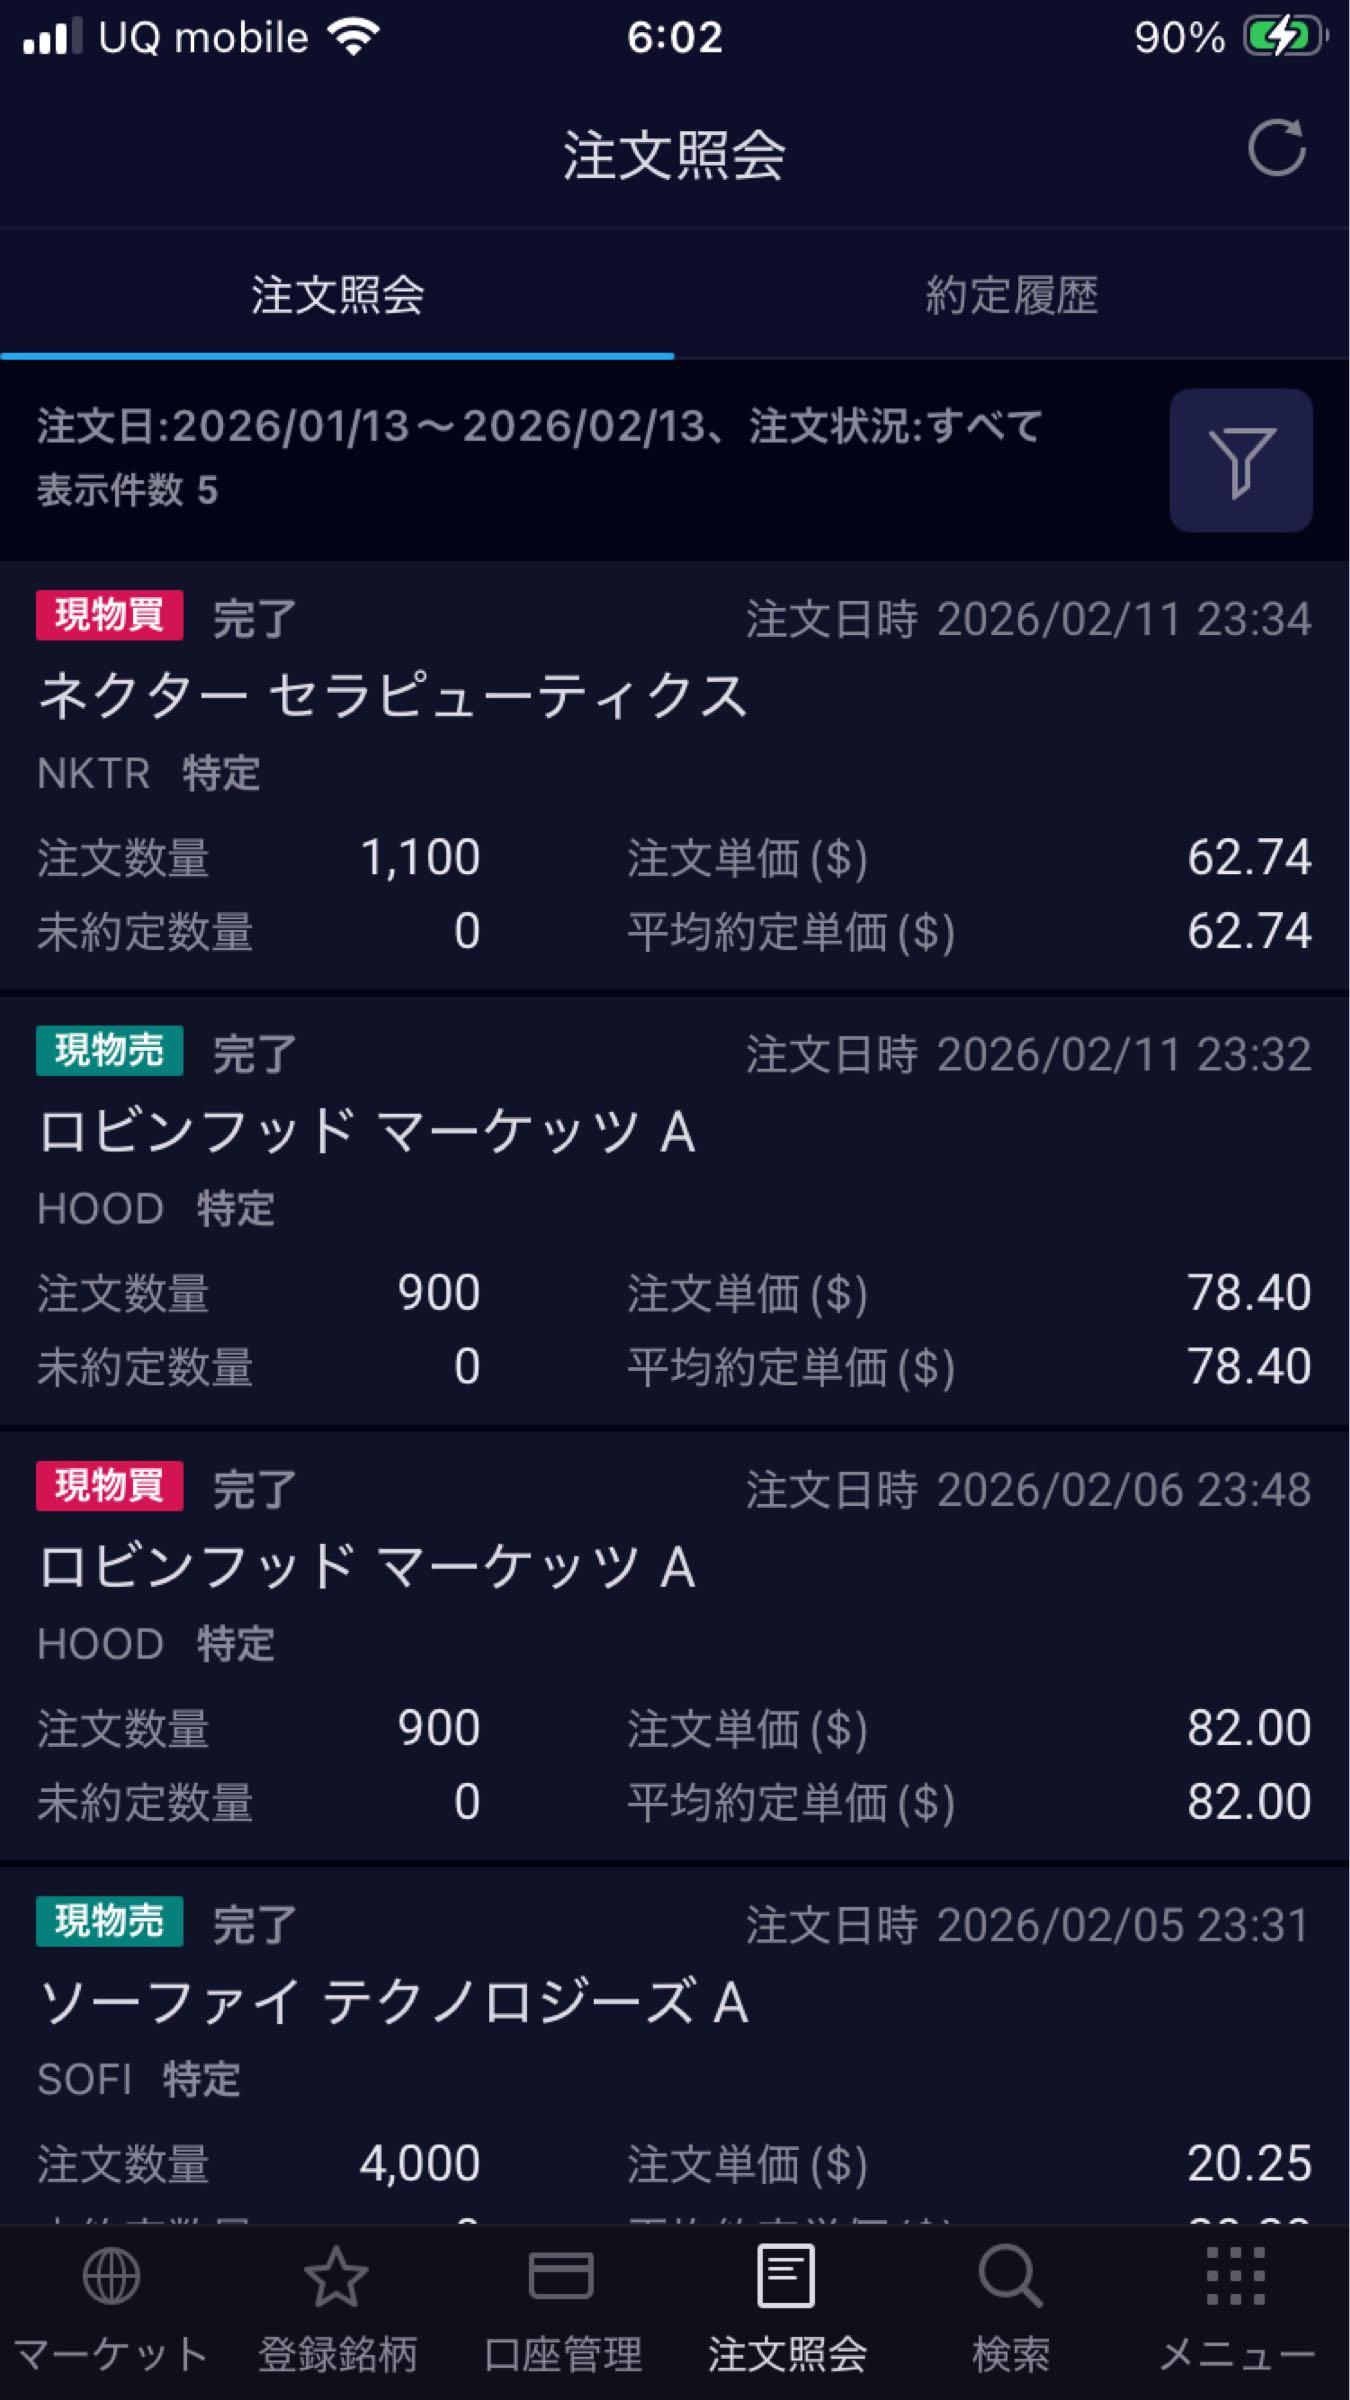Viewport: 1350px width, 2400px height.
Task: Tap the refresh icon in header
Action: pos(1276,150)
